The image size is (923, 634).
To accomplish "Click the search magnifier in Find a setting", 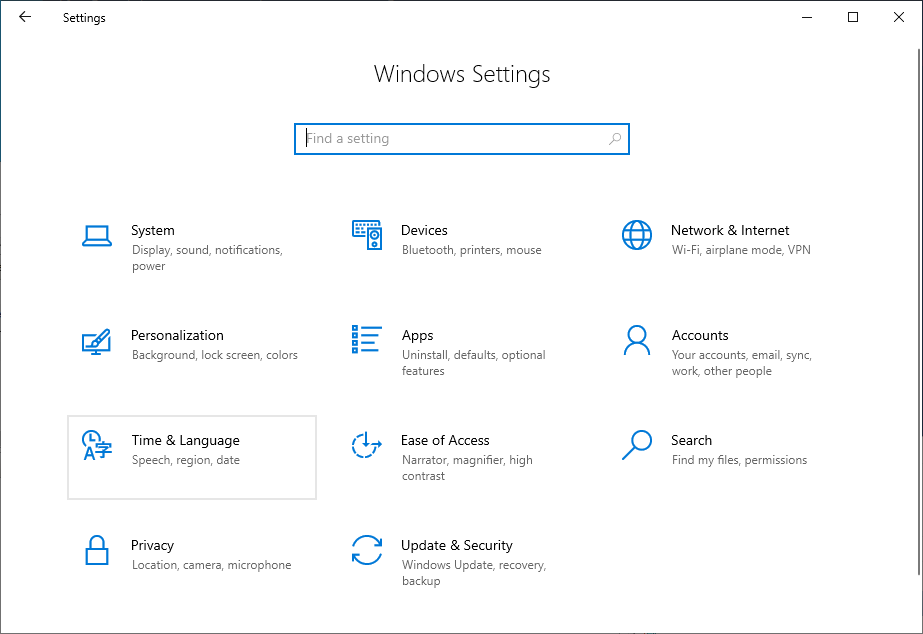I will (x=615, y=139).
